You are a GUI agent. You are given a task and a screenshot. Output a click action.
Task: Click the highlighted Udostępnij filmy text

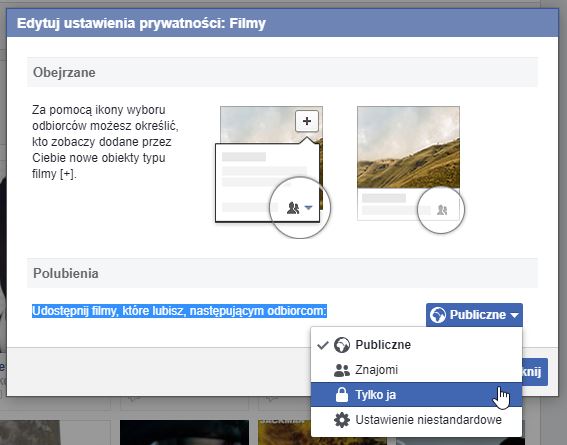coord(179,311)
